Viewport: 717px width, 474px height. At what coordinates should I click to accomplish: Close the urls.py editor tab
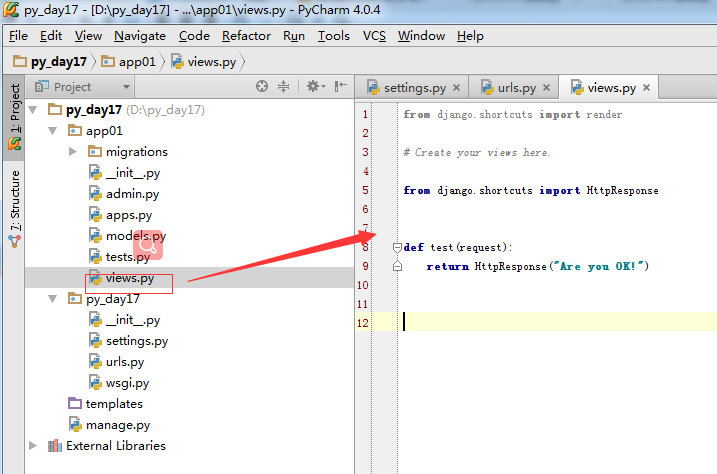pos(548,88)
